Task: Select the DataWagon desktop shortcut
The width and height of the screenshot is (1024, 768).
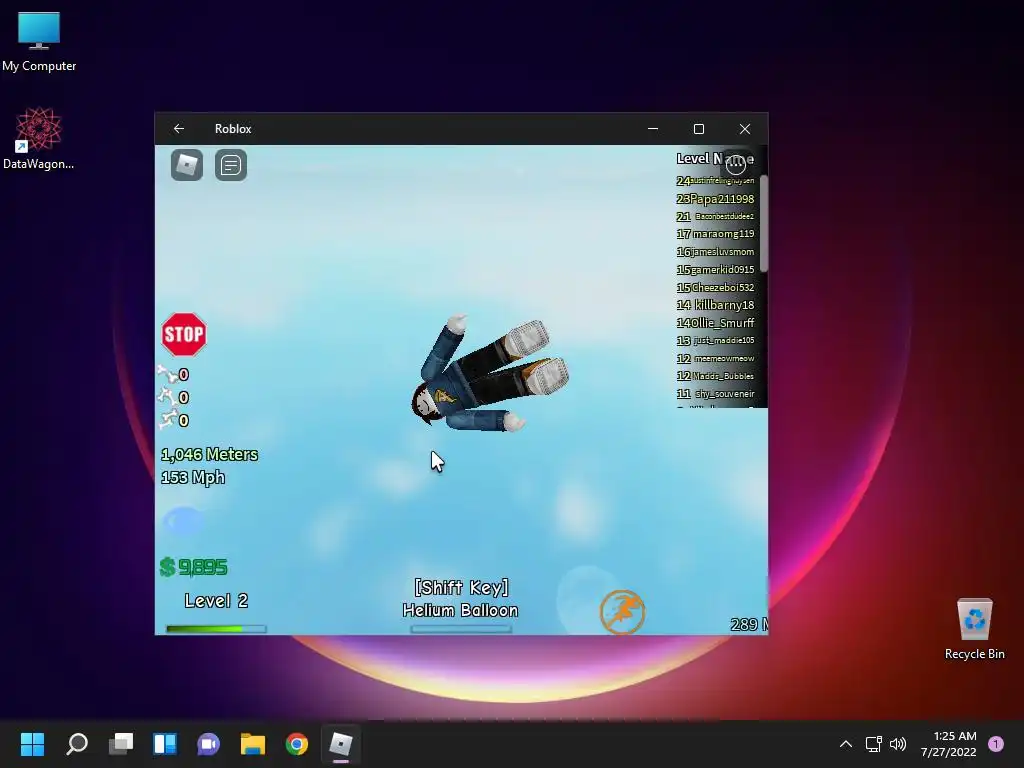Action: click(x=38, y=138)
